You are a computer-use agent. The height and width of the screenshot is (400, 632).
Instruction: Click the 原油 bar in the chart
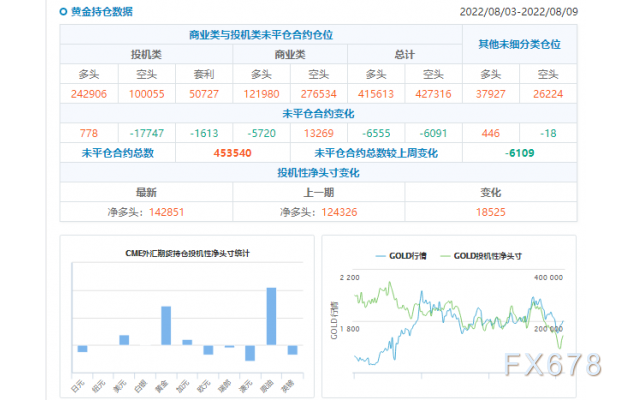point(271,316)
